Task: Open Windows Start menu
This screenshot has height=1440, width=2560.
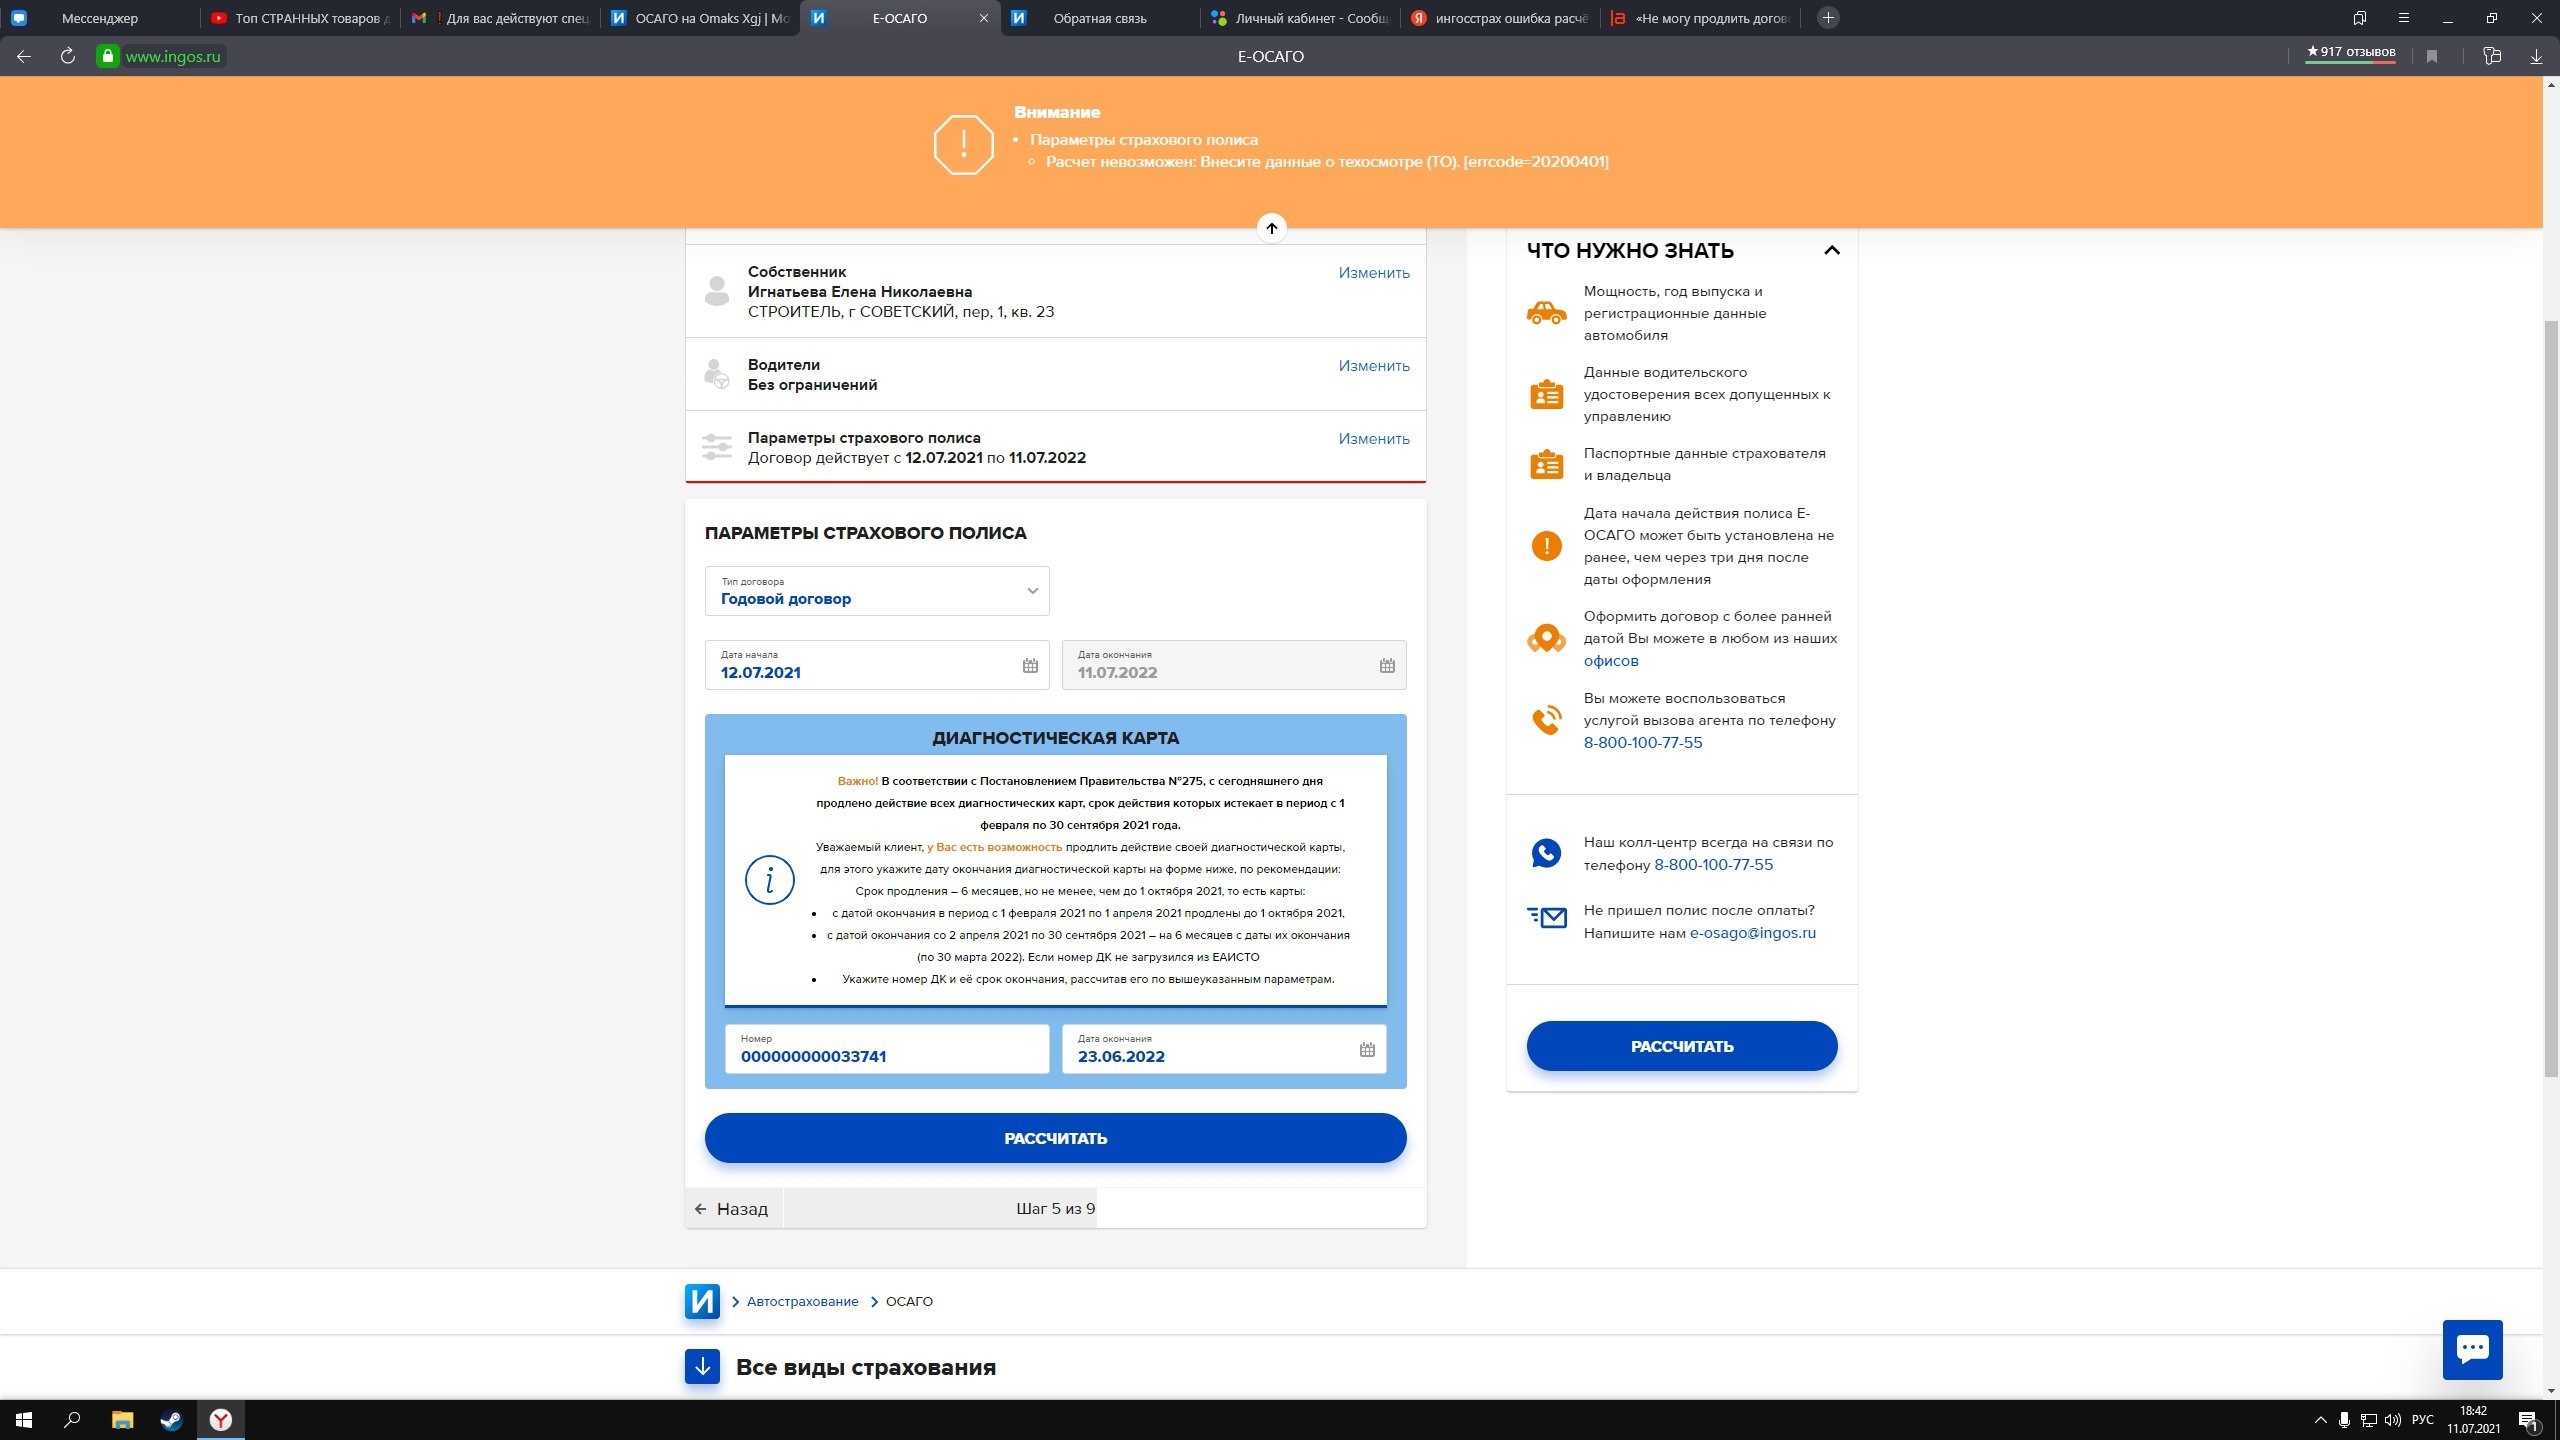Action: point(24,1420)
